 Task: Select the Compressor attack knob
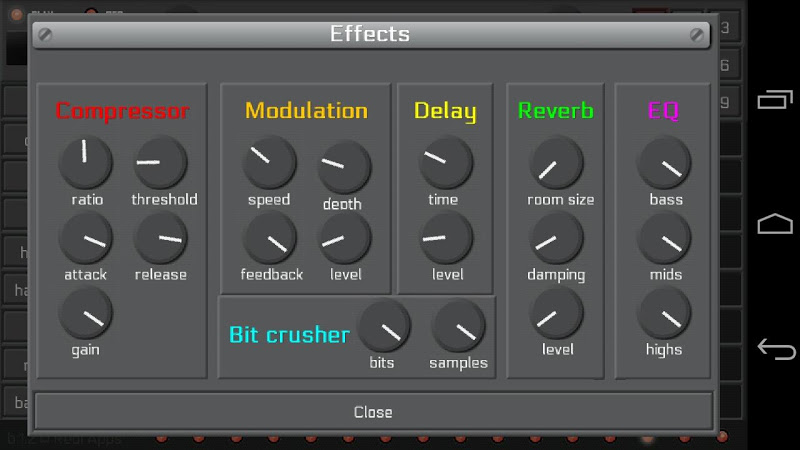[85, 238]
